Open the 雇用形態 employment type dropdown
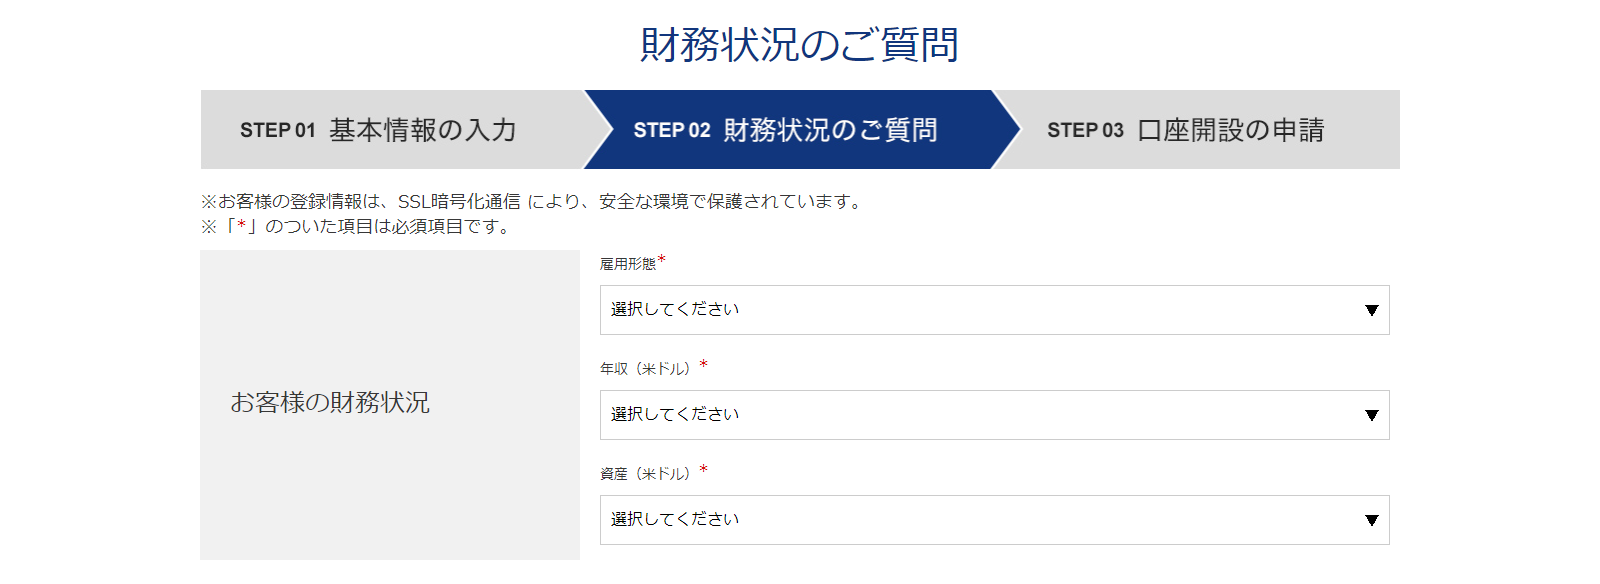 click(x=995, y=310)
